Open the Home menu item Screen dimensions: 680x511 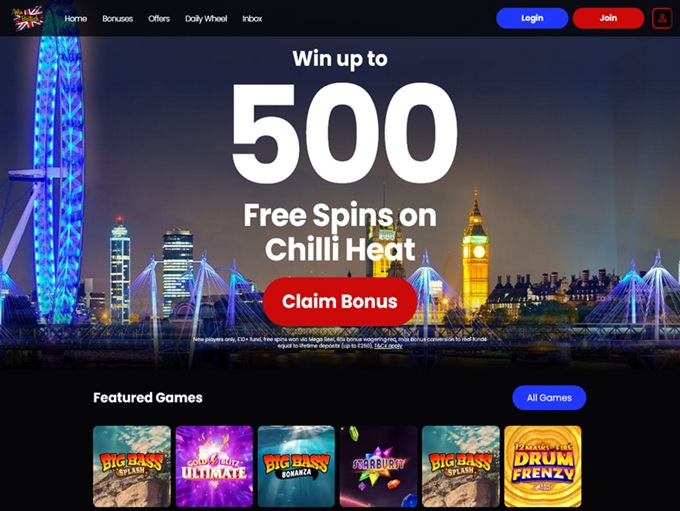pos(75,19)
